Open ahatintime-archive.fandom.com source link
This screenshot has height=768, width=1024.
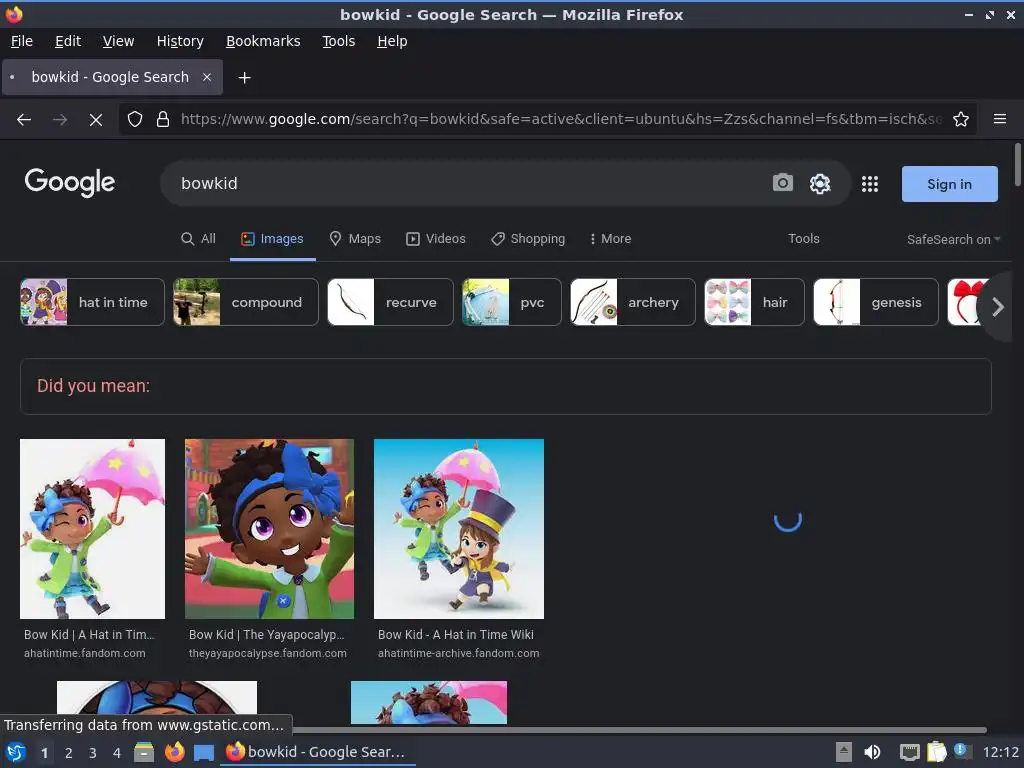458,653
